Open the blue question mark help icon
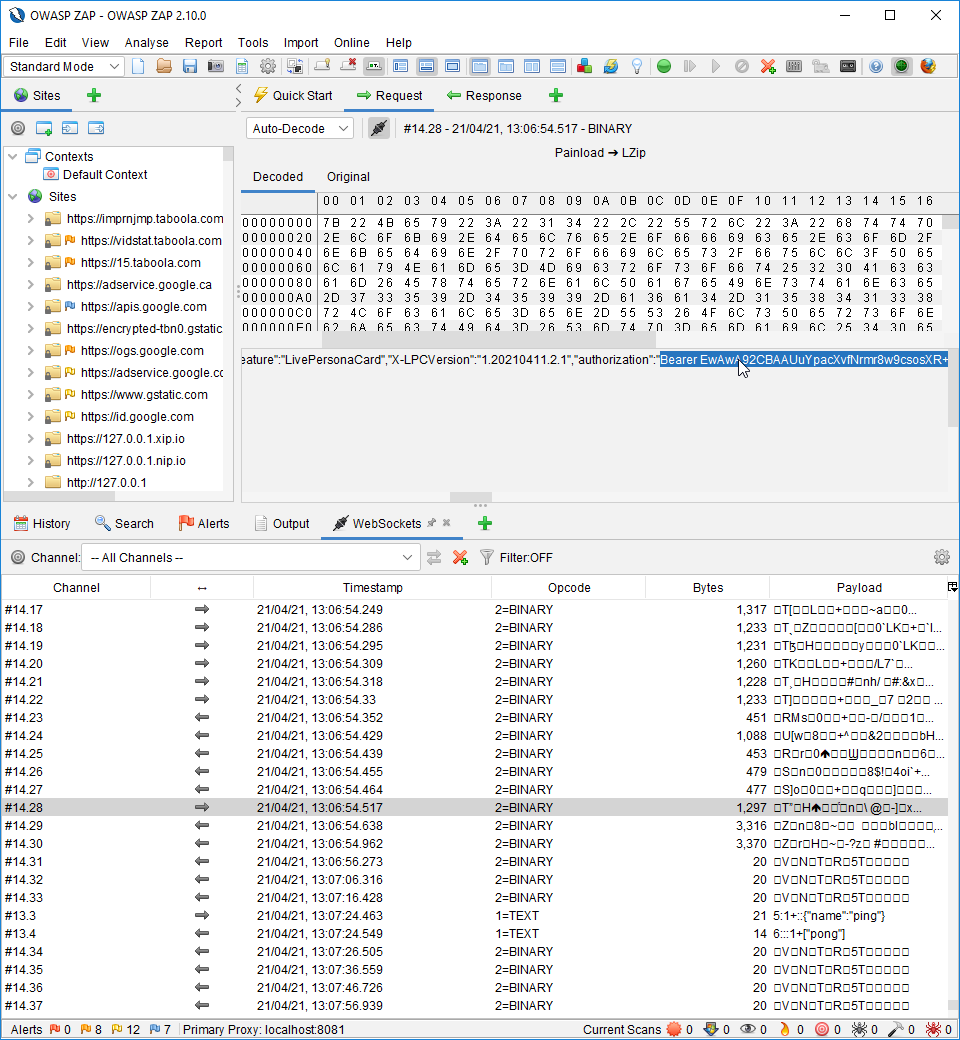Image resolution: width=960 pixels, height=1040 pixels. click(876, 66)
